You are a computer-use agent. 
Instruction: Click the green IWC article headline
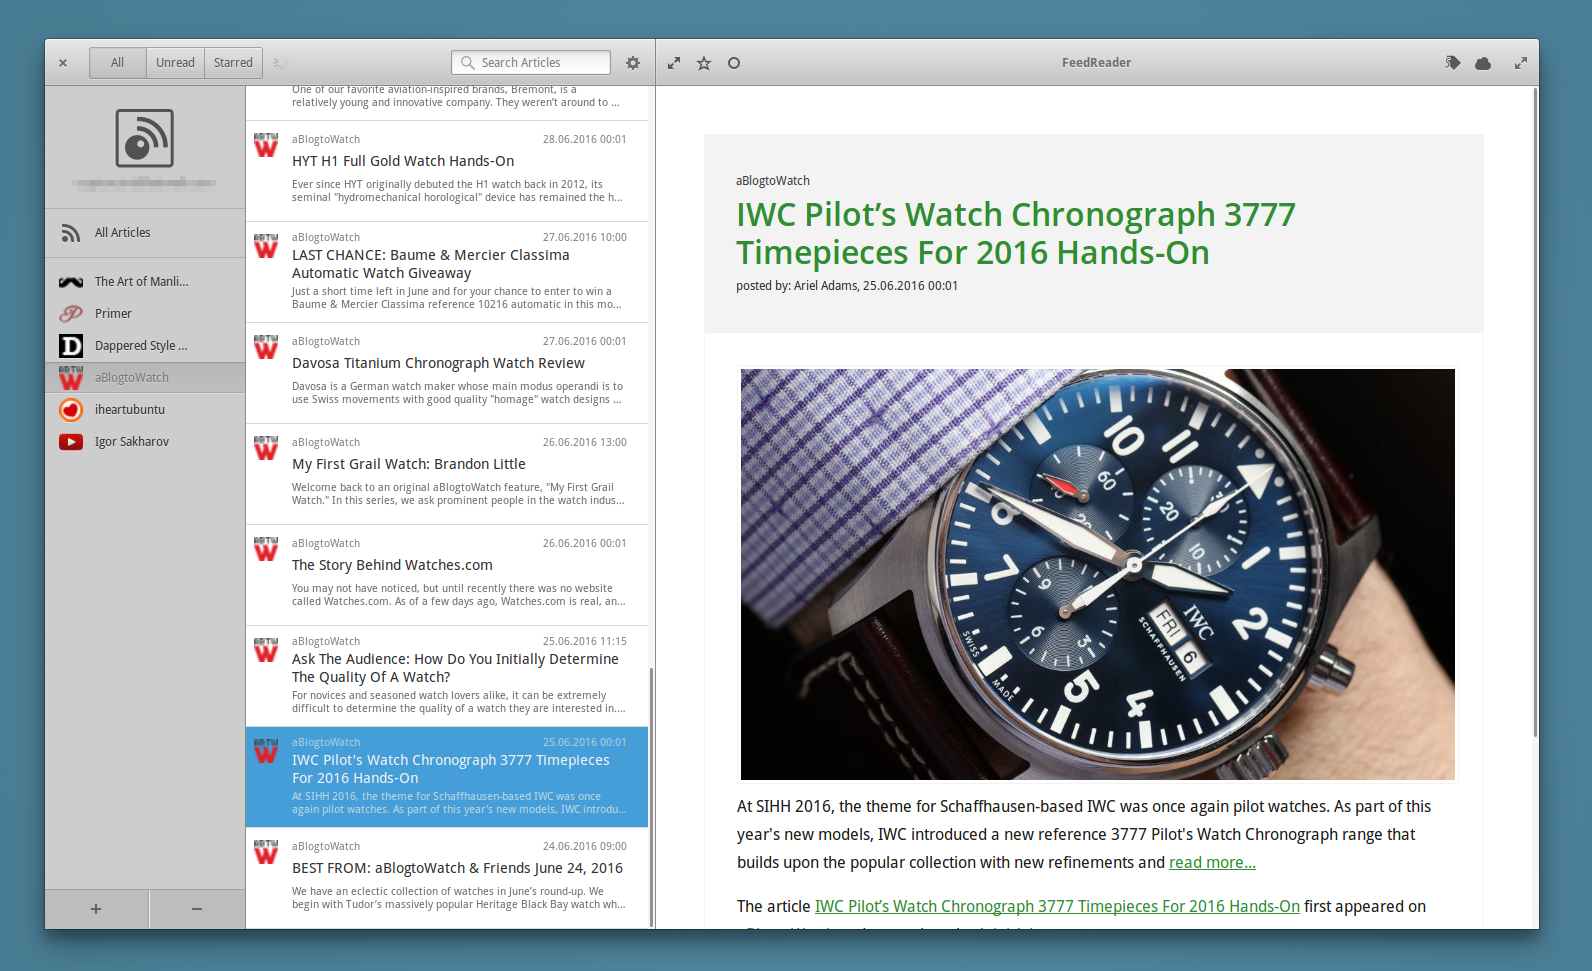point(1015,233)
